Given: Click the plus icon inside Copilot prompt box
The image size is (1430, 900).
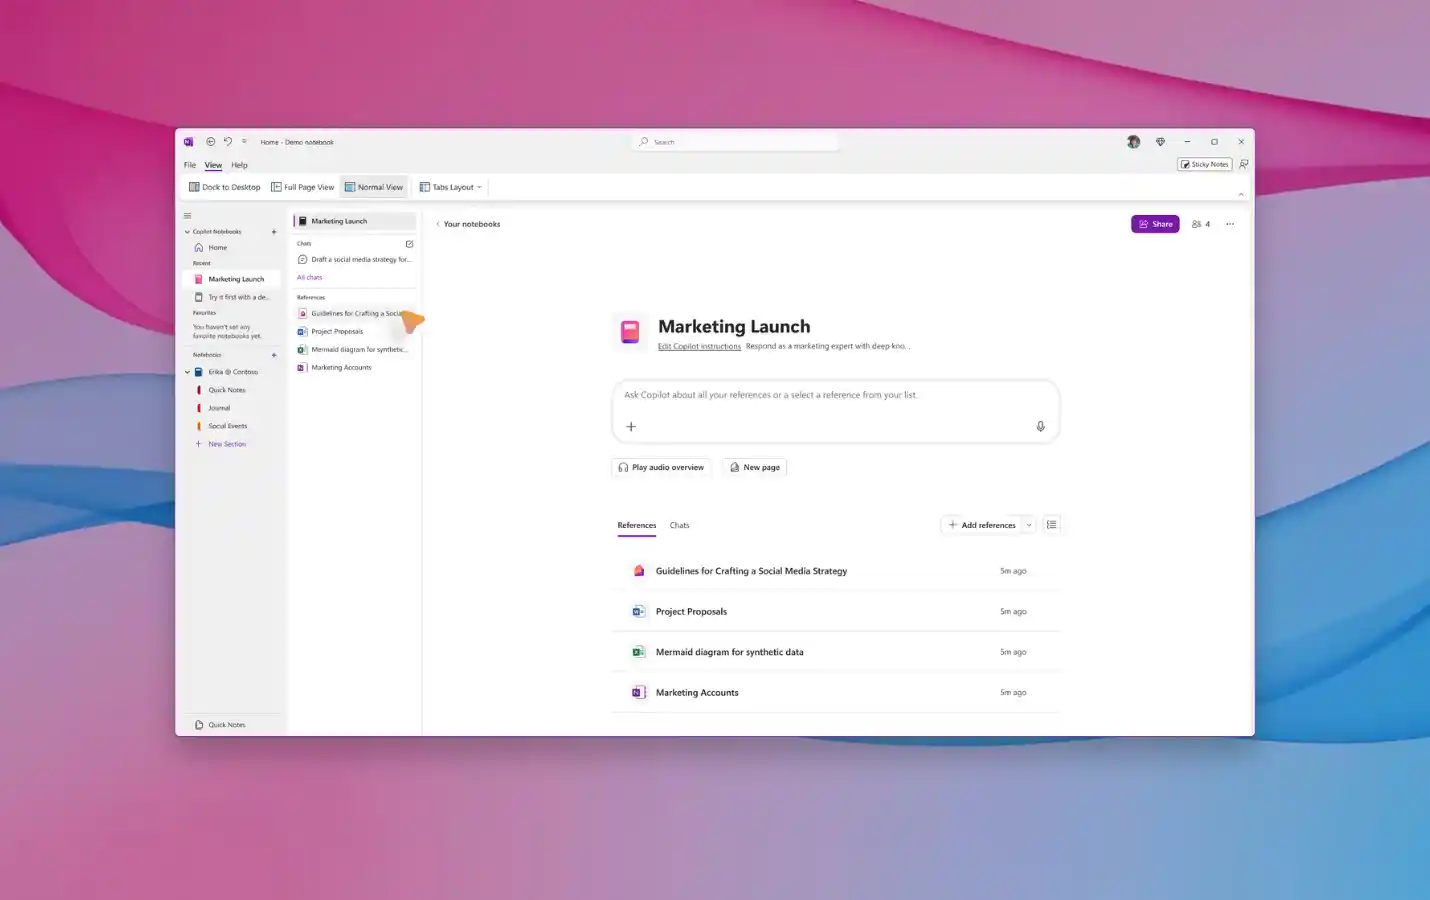Looking at the screenshot, I should 631,426.
